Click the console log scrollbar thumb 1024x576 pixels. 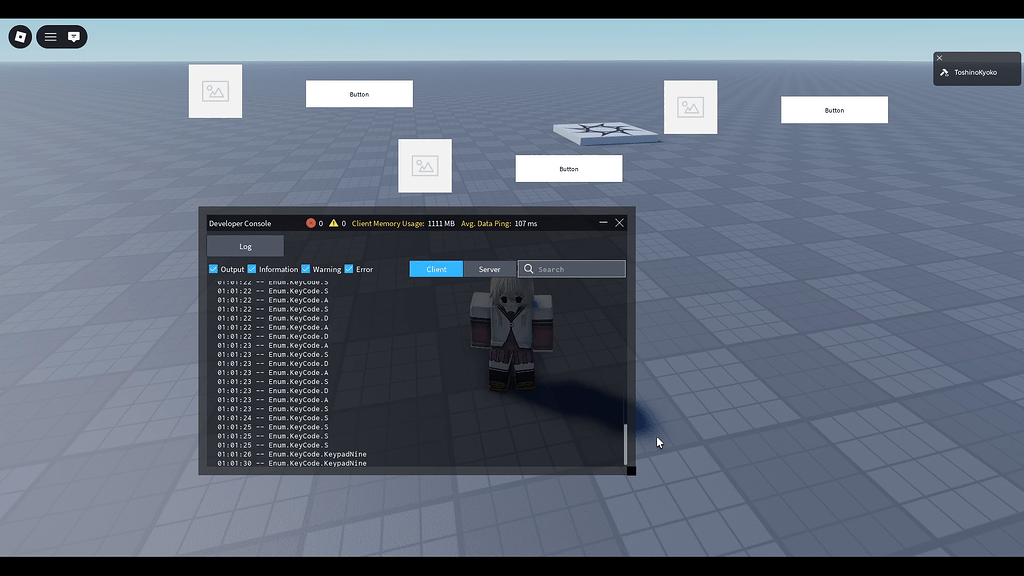coord(626,444)
